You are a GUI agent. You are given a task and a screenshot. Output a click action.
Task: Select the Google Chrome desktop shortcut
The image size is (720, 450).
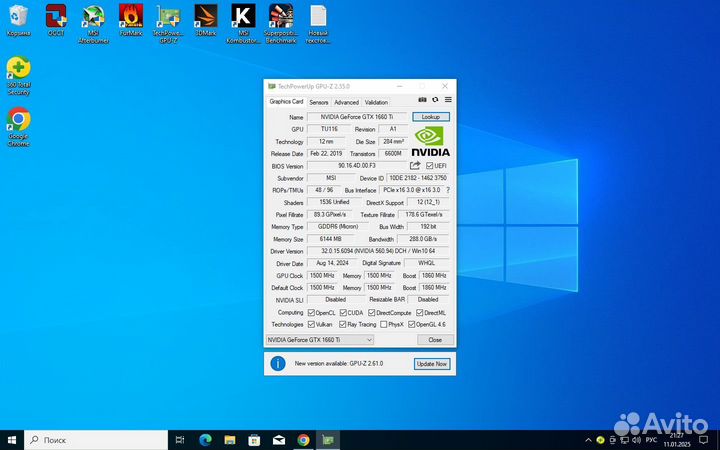pos(18,127)
